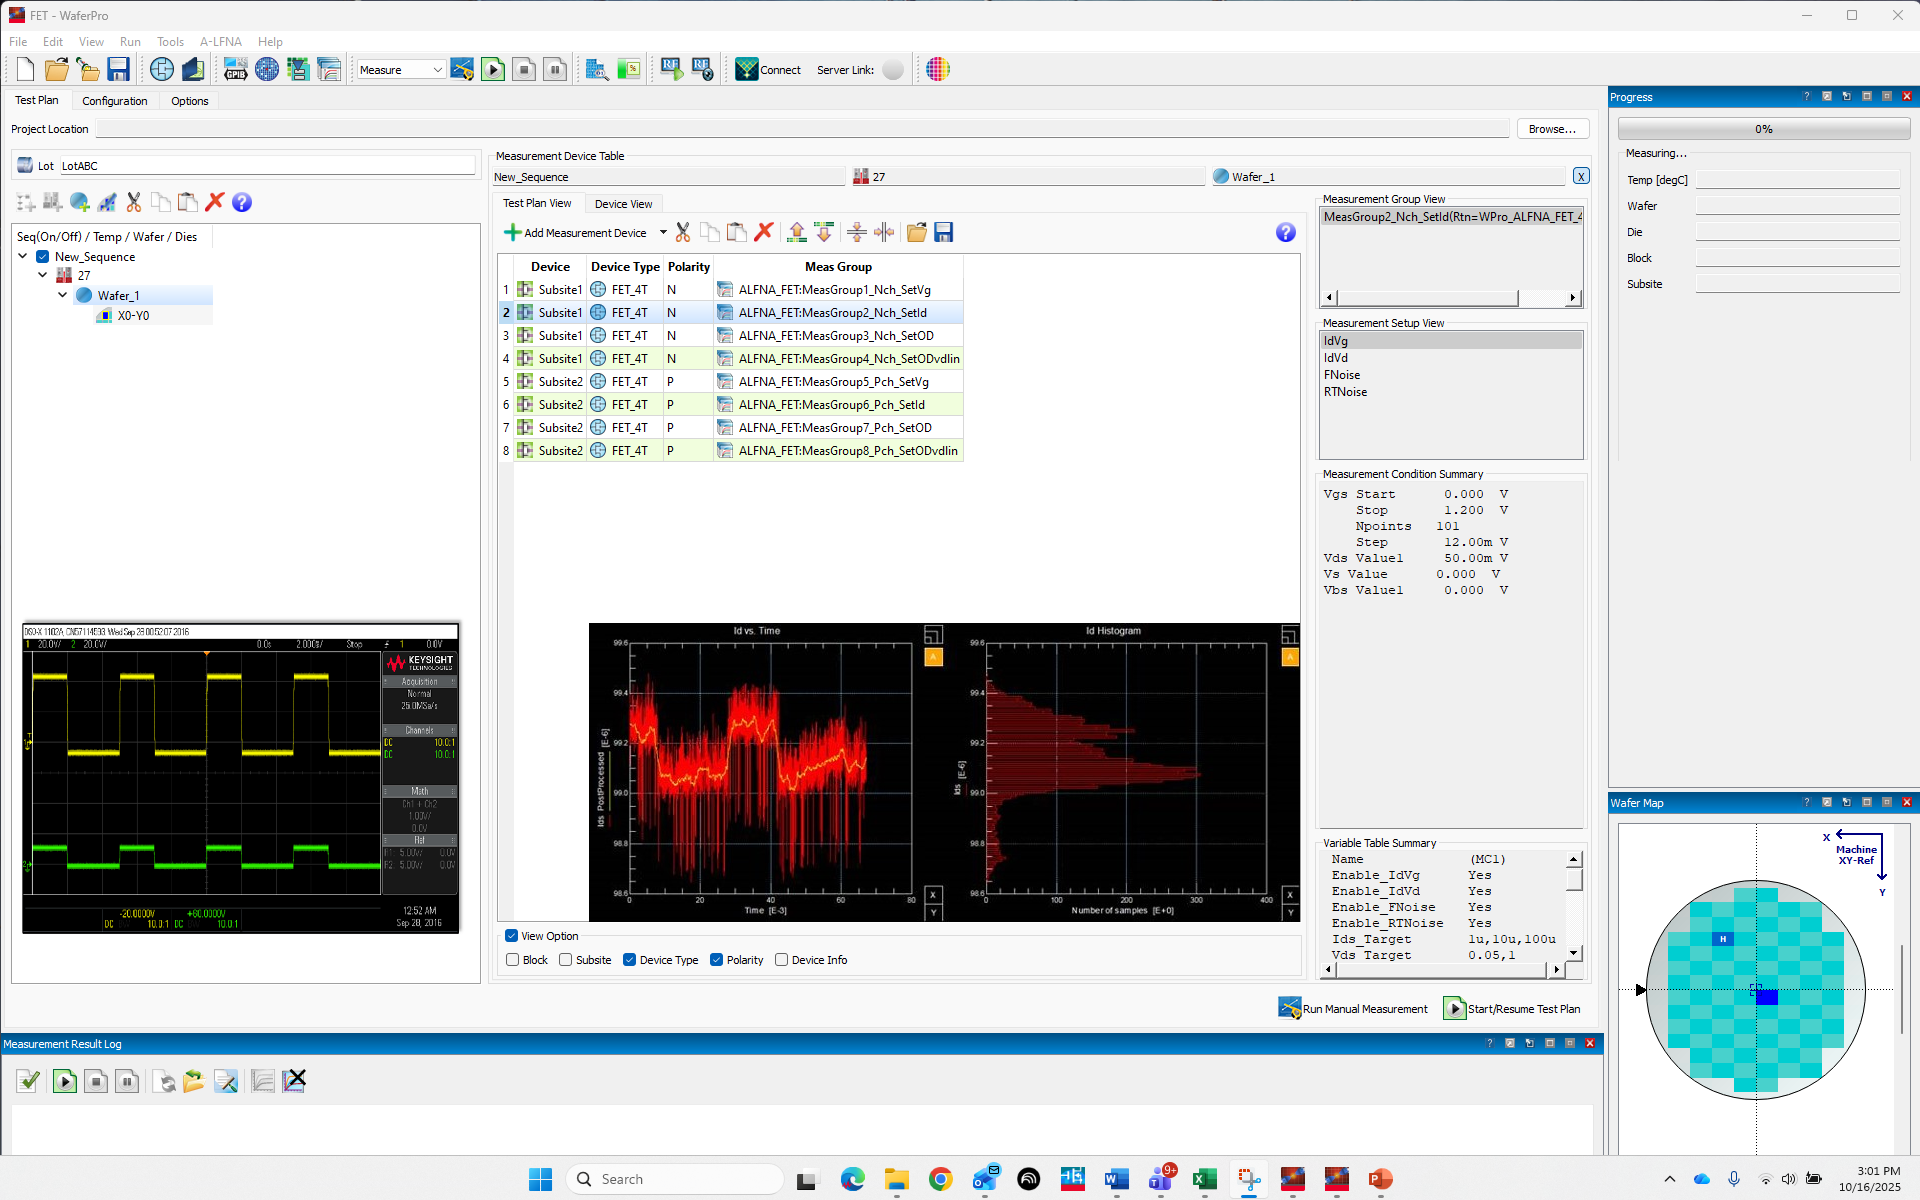Pause the measurement from the toolbar
This screenshot has width=1920, height=1200.
coord(555,69)
